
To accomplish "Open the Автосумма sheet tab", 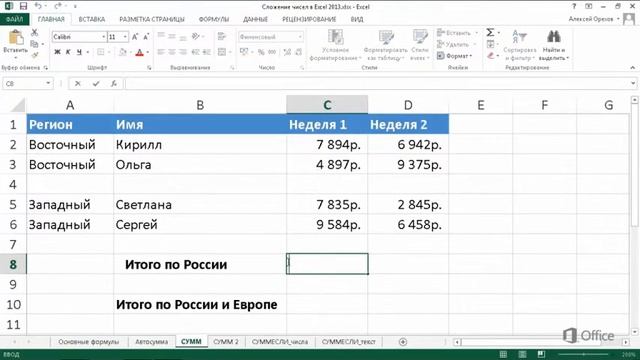I will click(x=151, y=342).
